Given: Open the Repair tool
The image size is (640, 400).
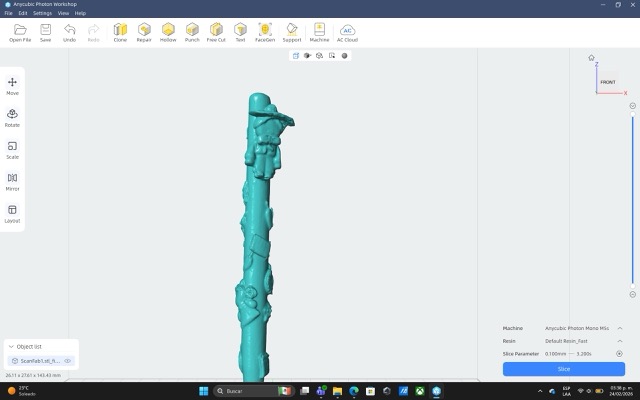Looking at the screenshot, I should [x=144, y=33].
